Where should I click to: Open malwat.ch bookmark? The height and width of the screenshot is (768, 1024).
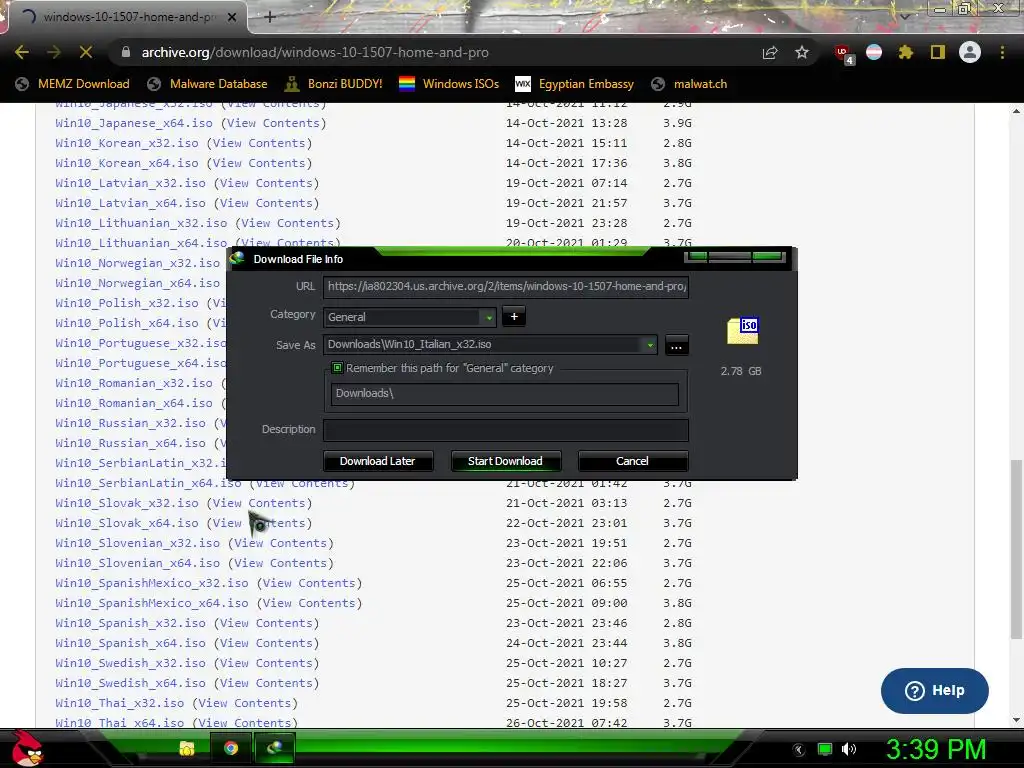689,84
